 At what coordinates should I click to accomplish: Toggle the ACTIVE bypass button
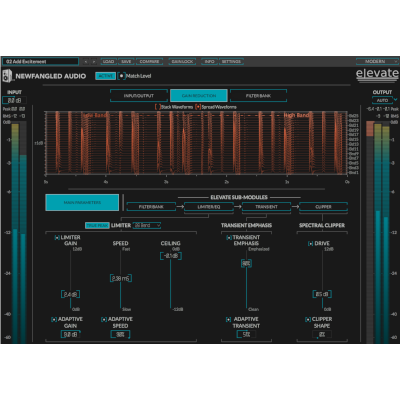click(x=105, y=76)
